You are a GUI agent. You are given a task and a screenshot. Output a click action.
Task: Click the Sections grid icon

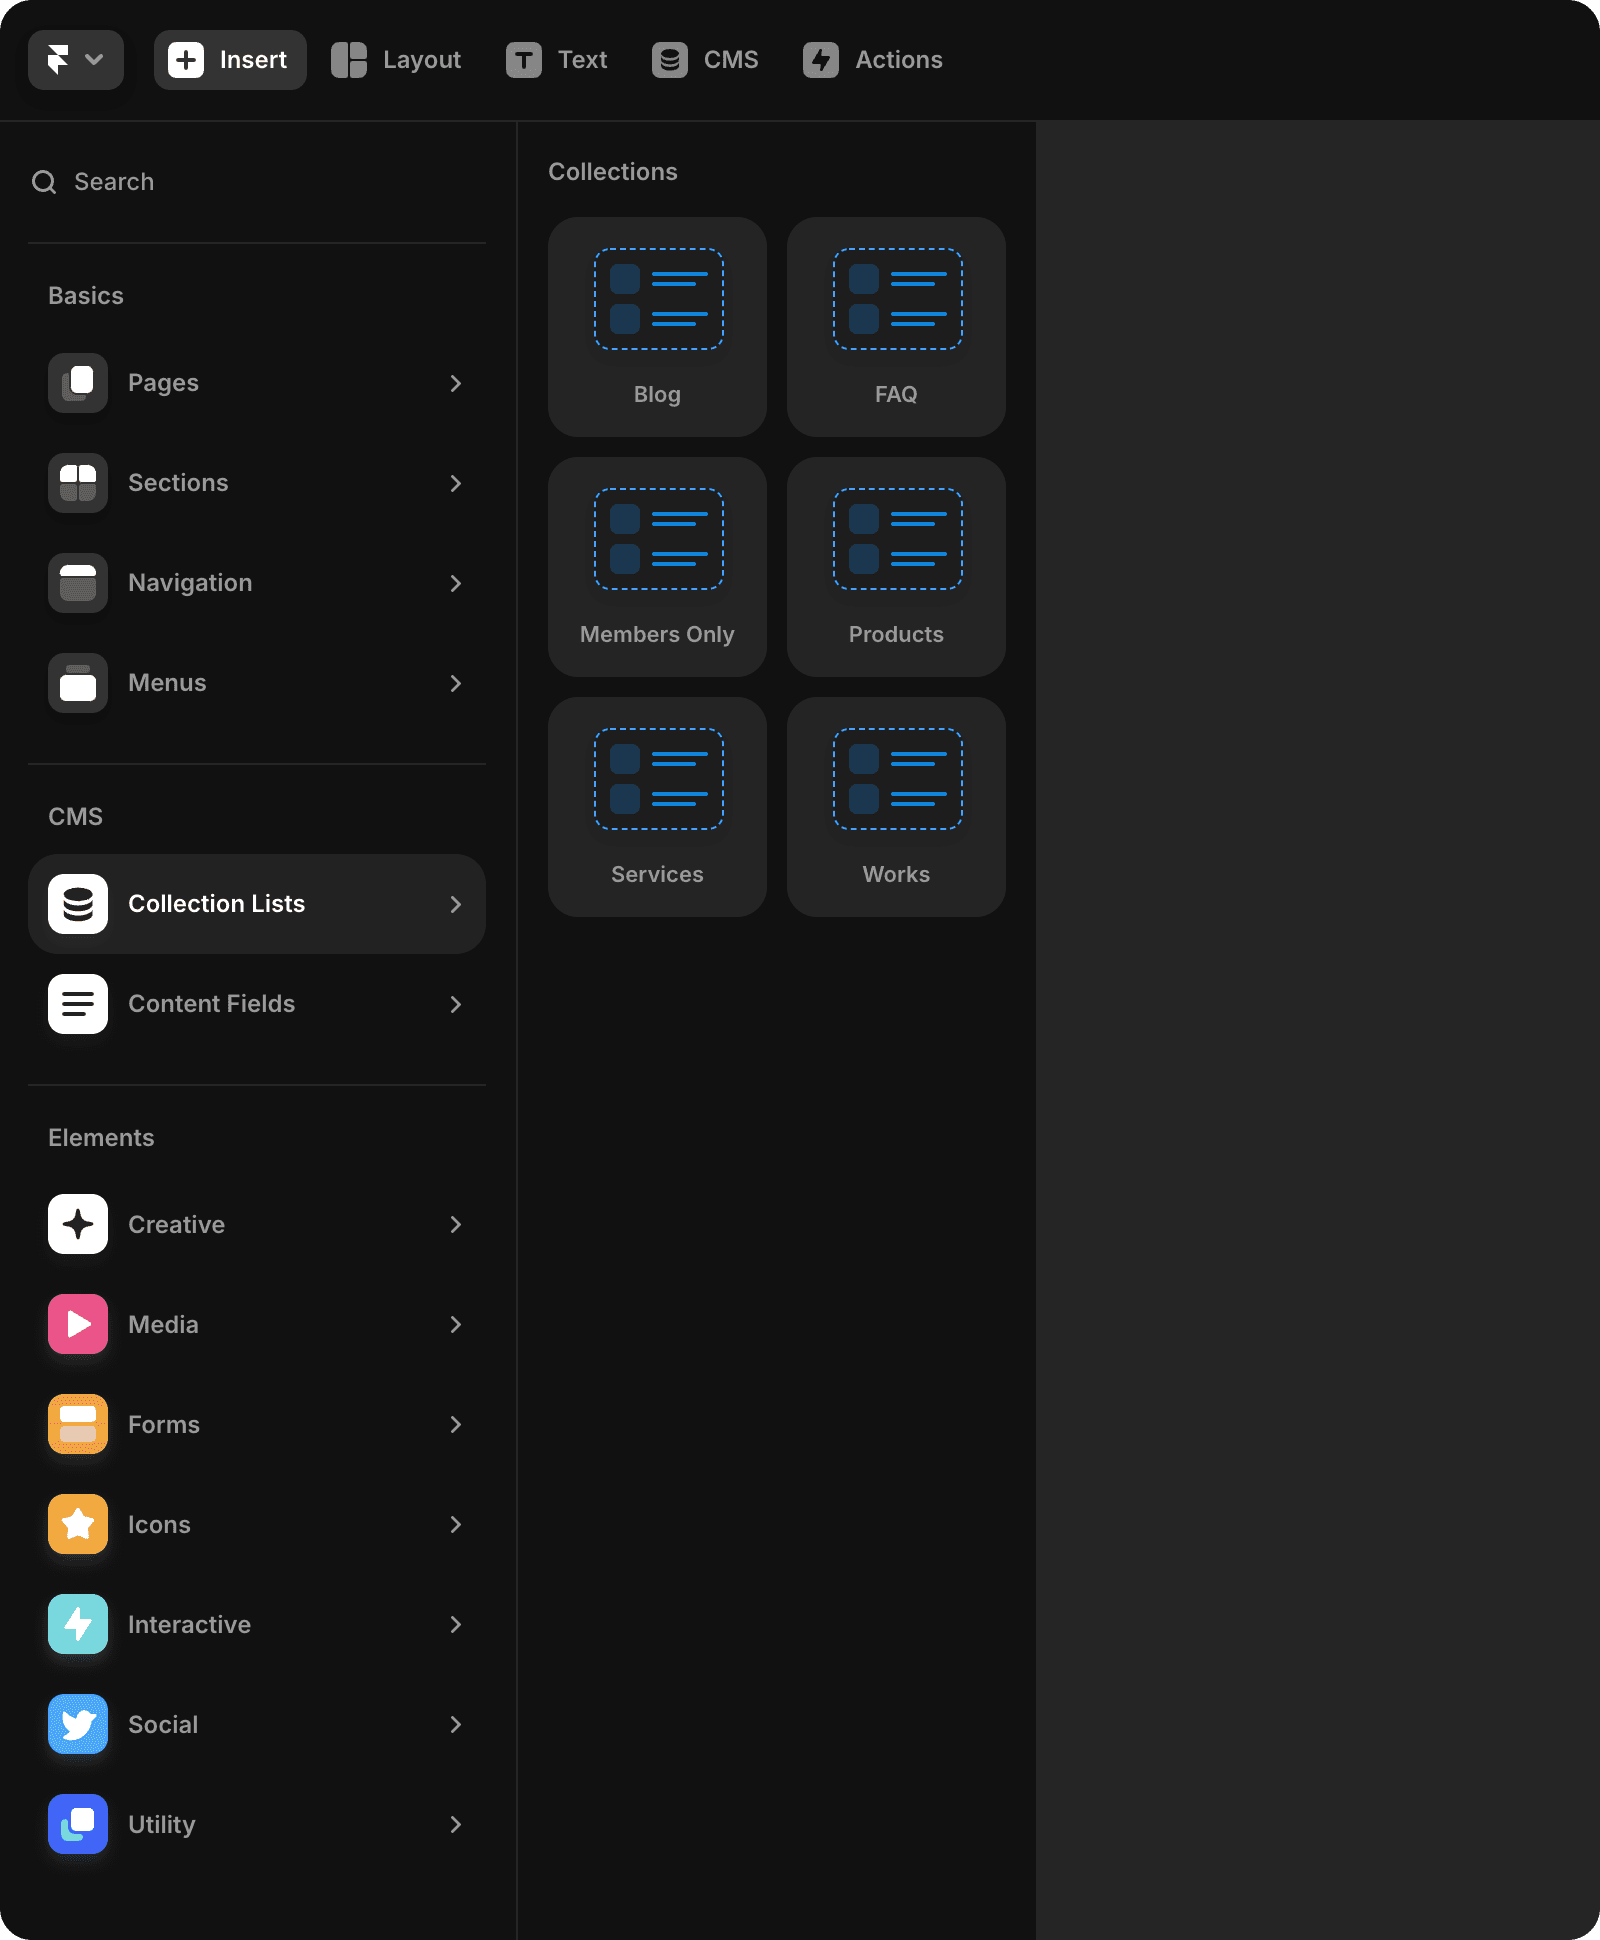point(78,483)
